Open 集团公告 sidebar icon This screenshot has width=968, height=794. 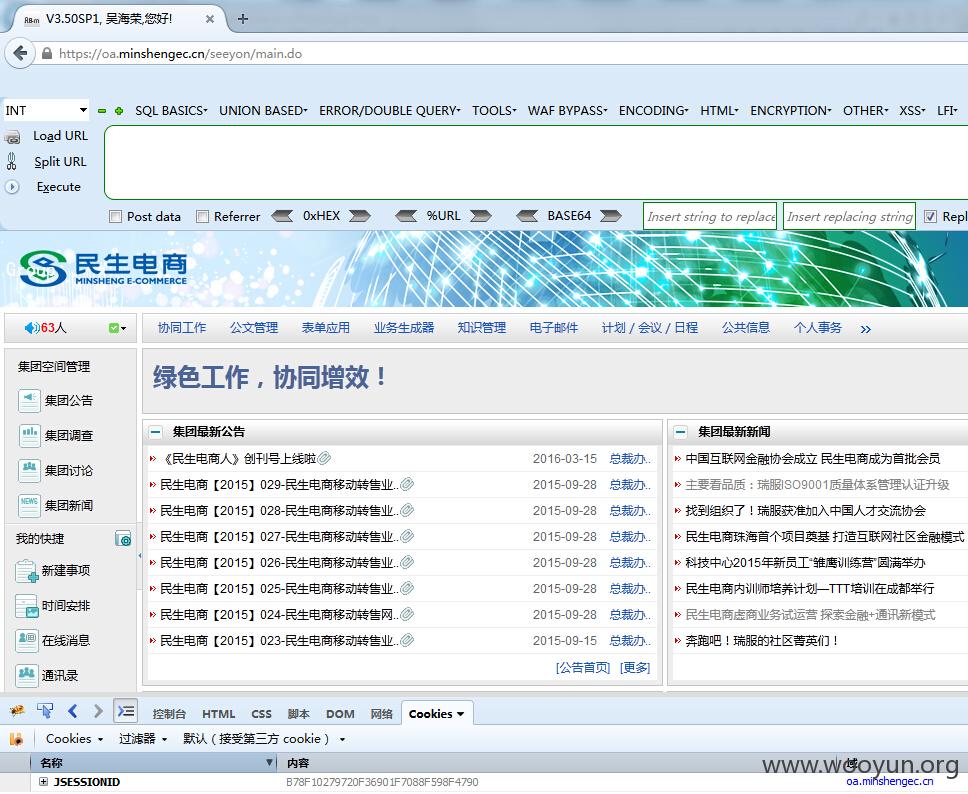(x=29, y=401)
